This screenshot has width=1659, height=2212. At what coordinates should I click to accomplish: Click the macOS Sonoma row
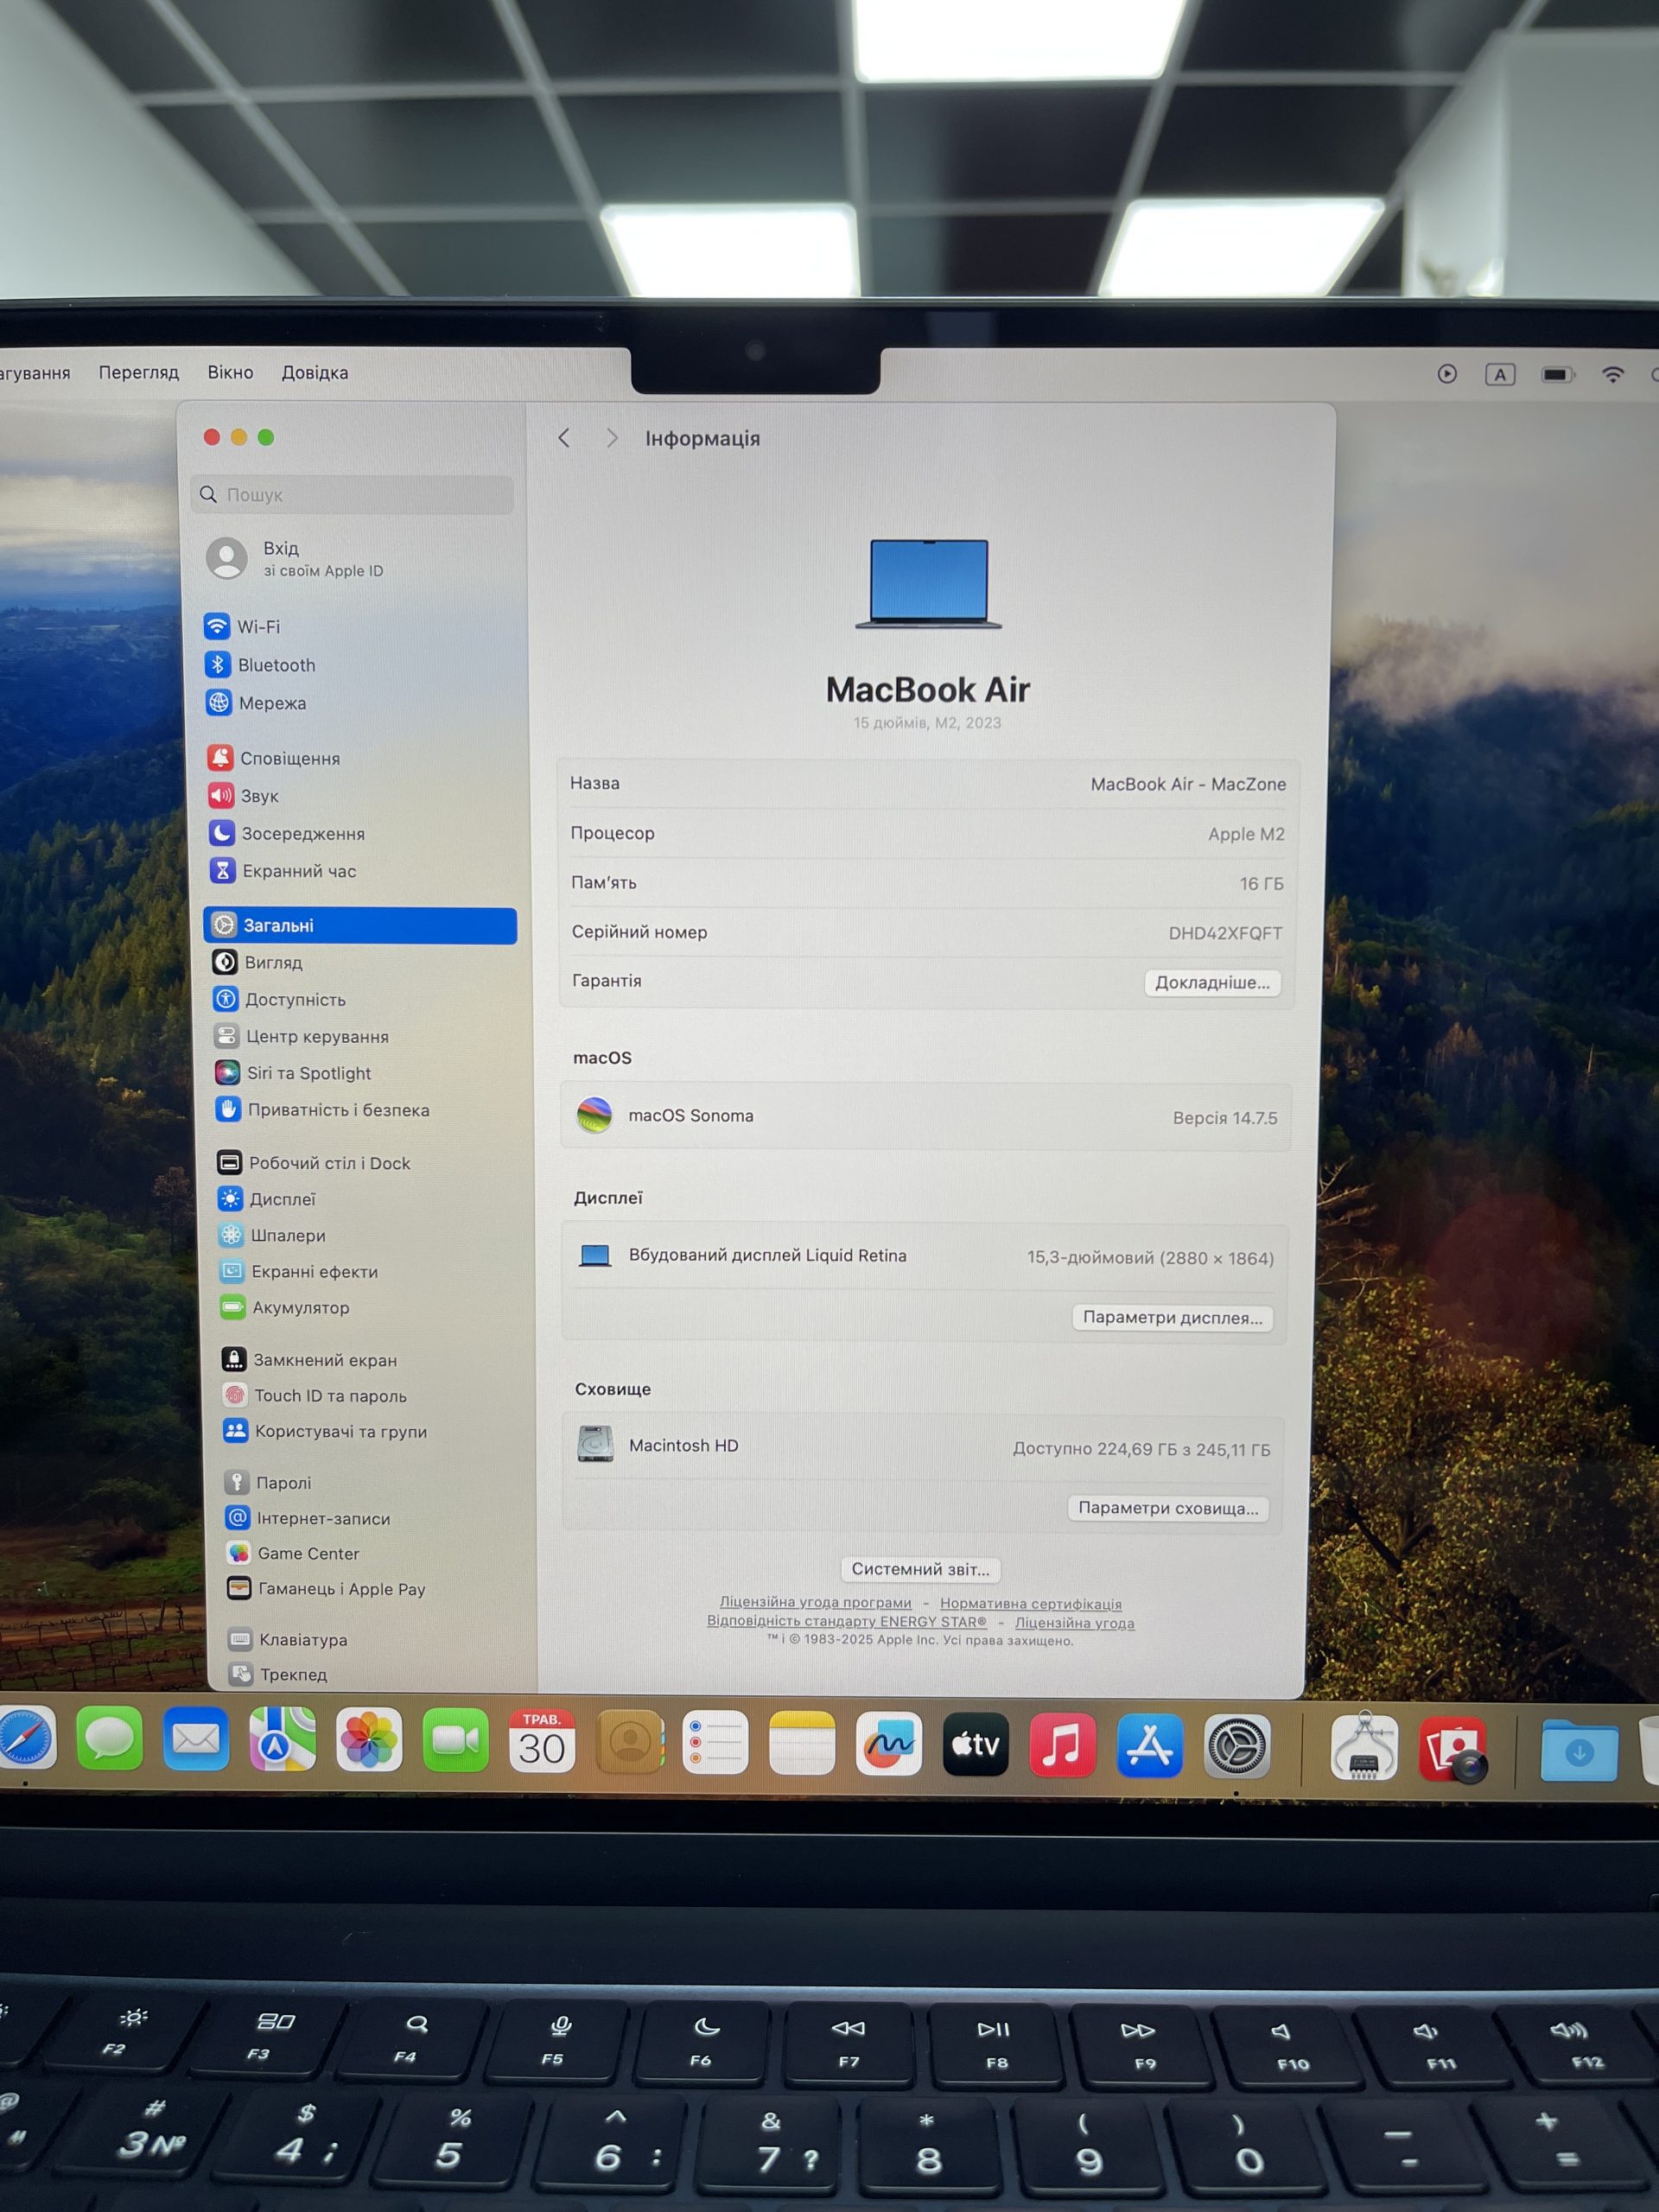click(926, 1116)
